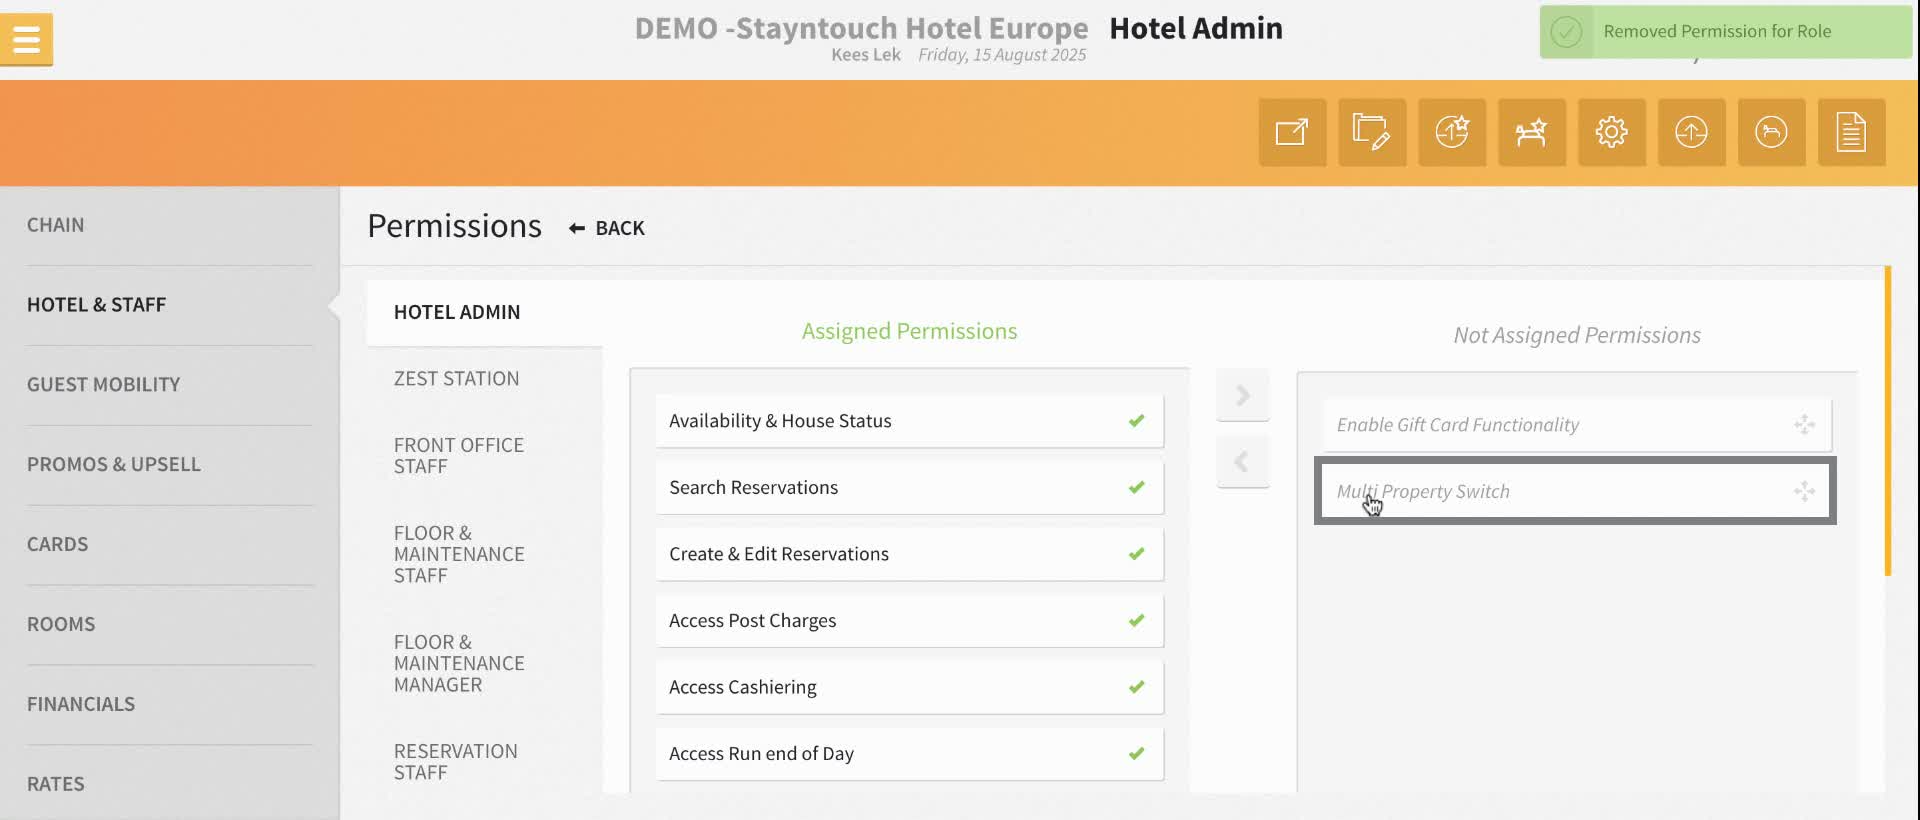Toggle checkmark on Access Cashiering

click(x=1137, y=687)
